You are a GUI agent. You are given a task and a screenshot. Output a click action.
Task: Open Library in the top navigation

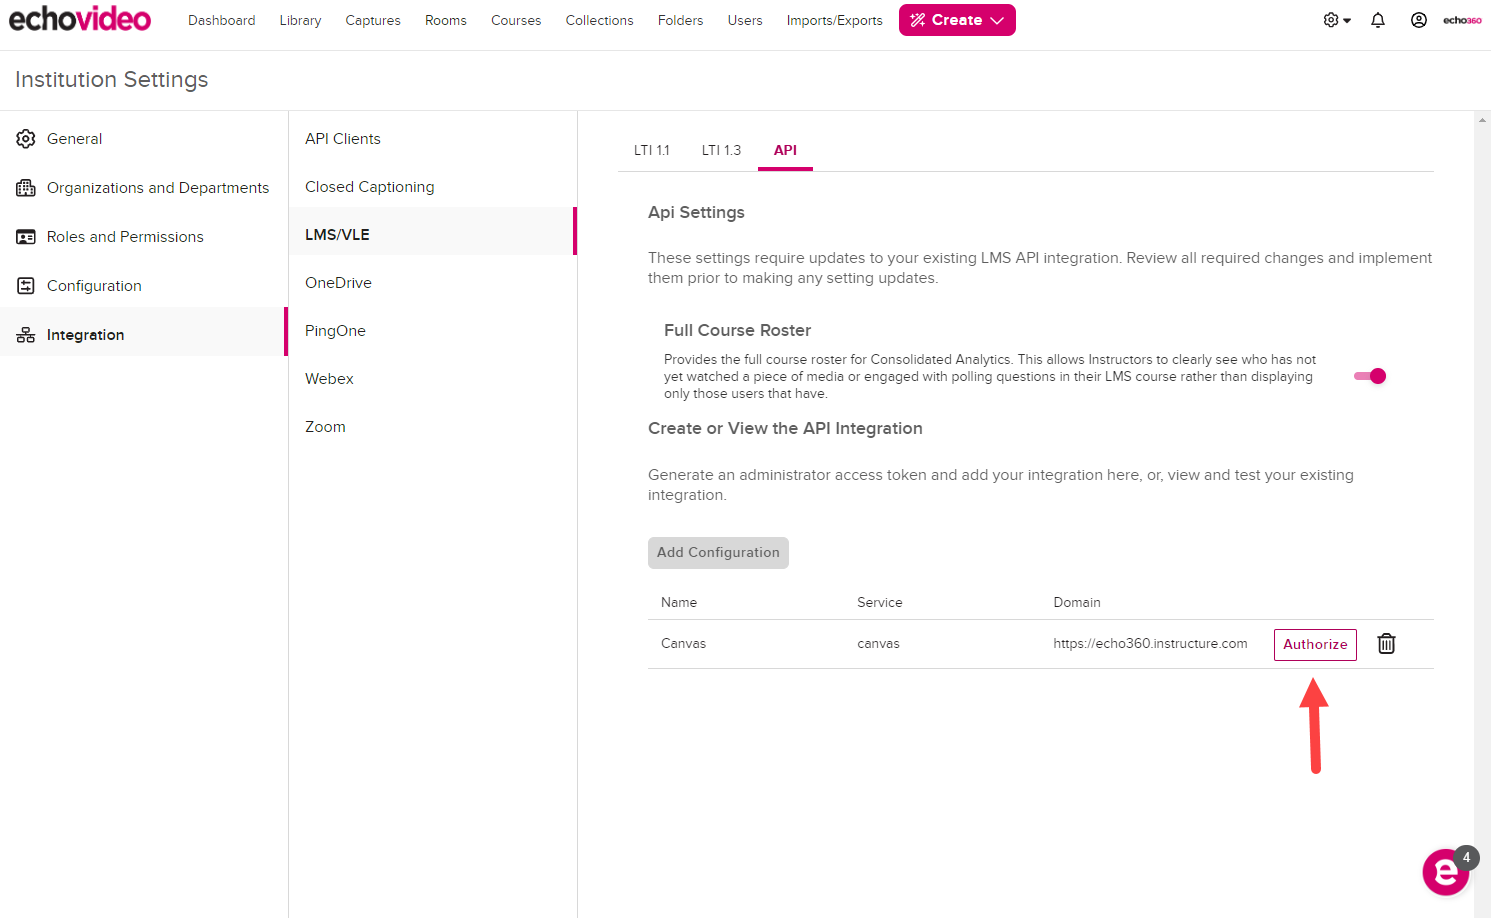tap(300, 20)
